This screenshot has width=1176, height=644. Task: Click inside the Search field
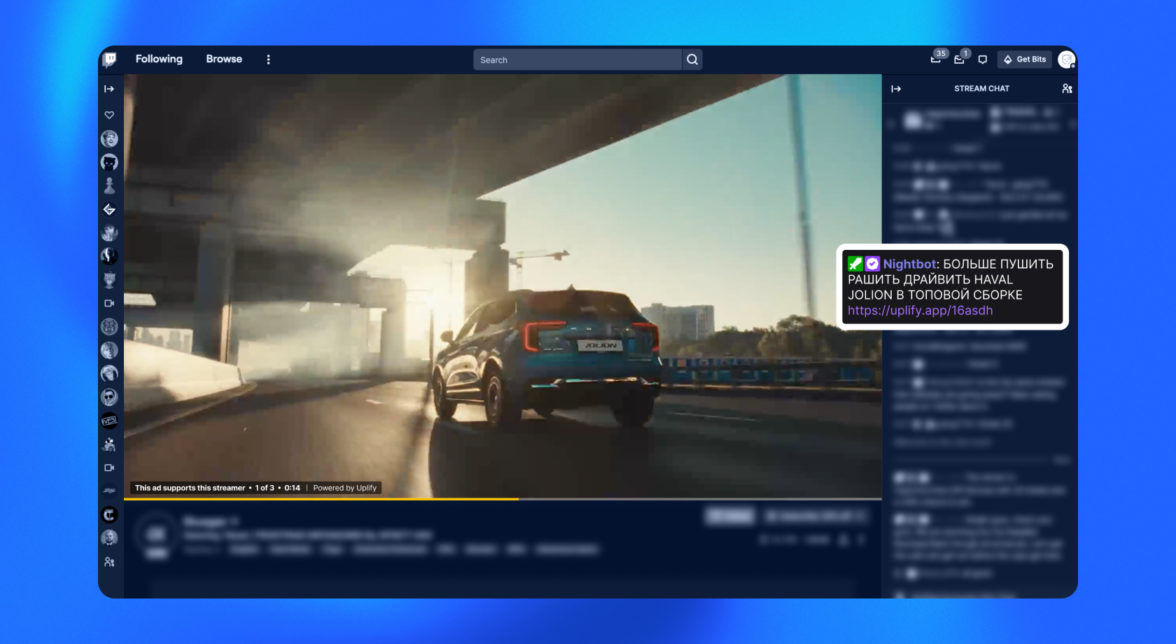point(577,60)
